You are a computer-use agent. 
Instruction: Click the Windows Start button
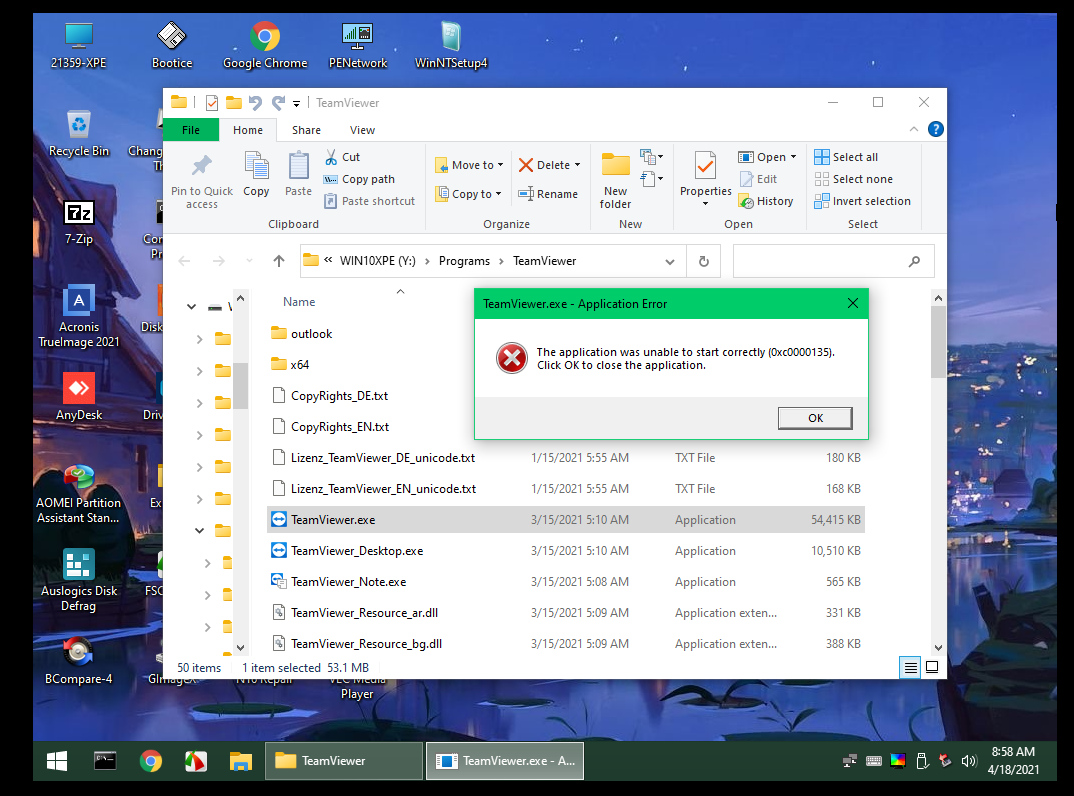pos(57,761)
